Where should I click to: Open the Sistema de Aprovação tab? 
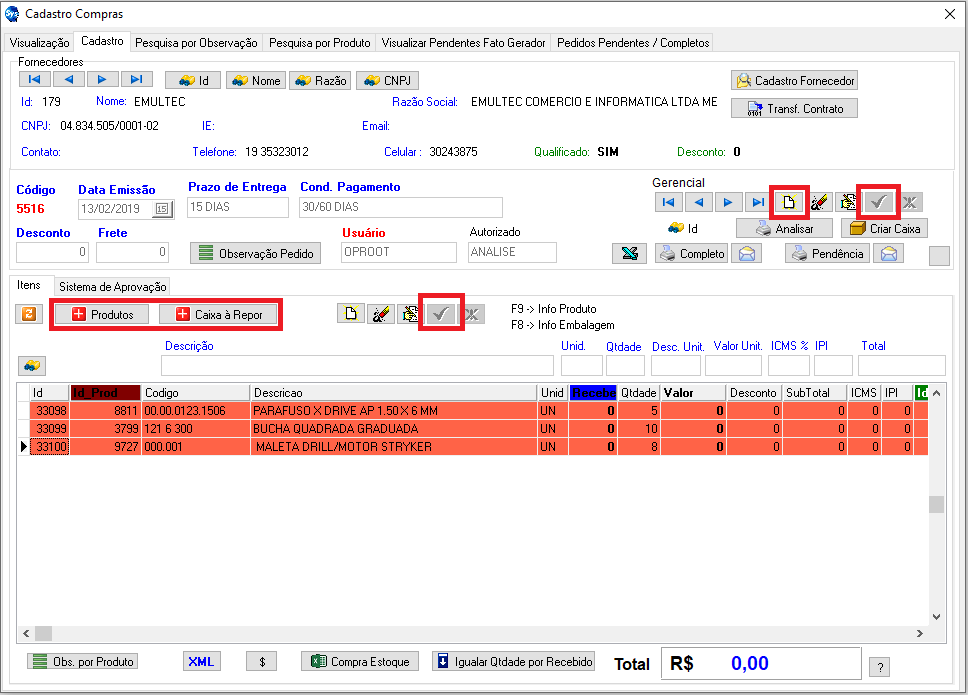click(112, 287)
